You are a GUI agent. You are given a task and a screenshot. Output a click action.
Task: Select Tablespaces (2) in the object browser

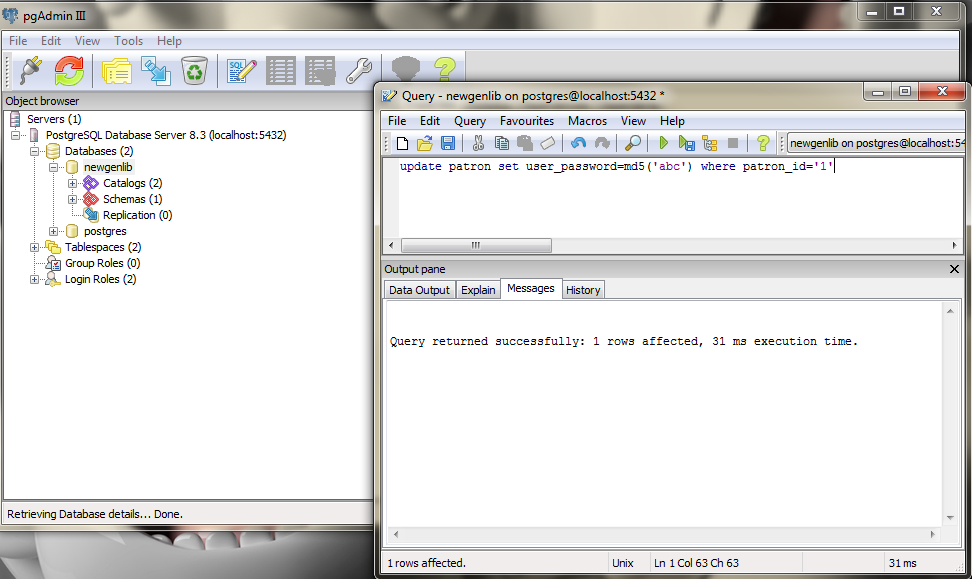(102, 247)
